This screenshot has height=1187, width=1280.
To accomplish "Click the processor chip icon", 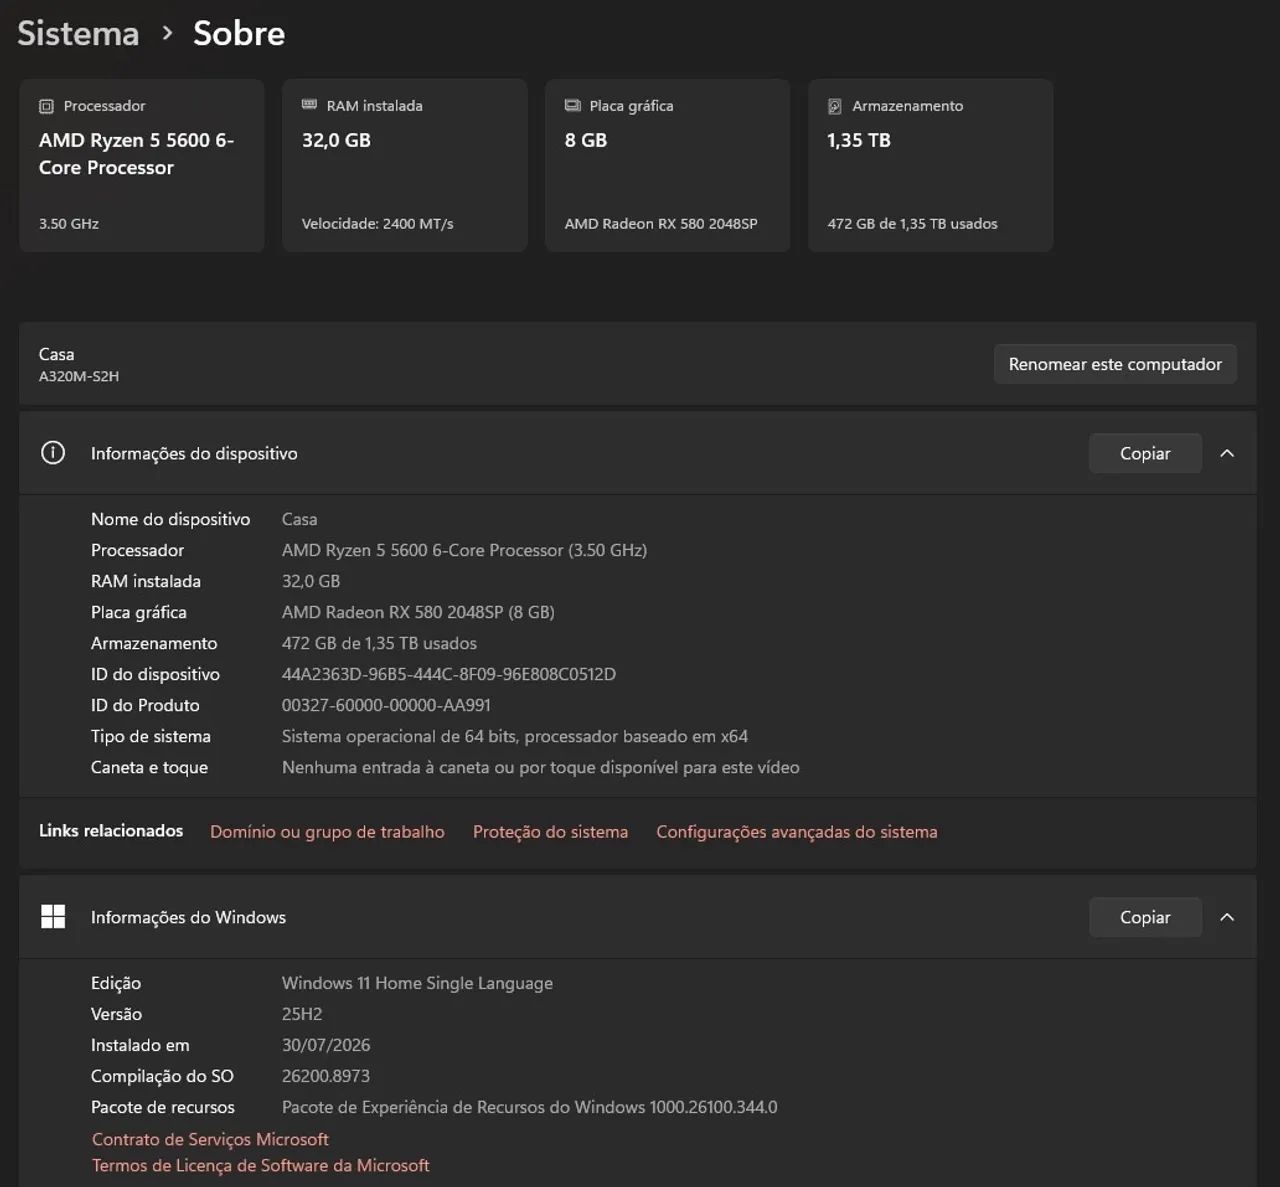I will point(46,106).
